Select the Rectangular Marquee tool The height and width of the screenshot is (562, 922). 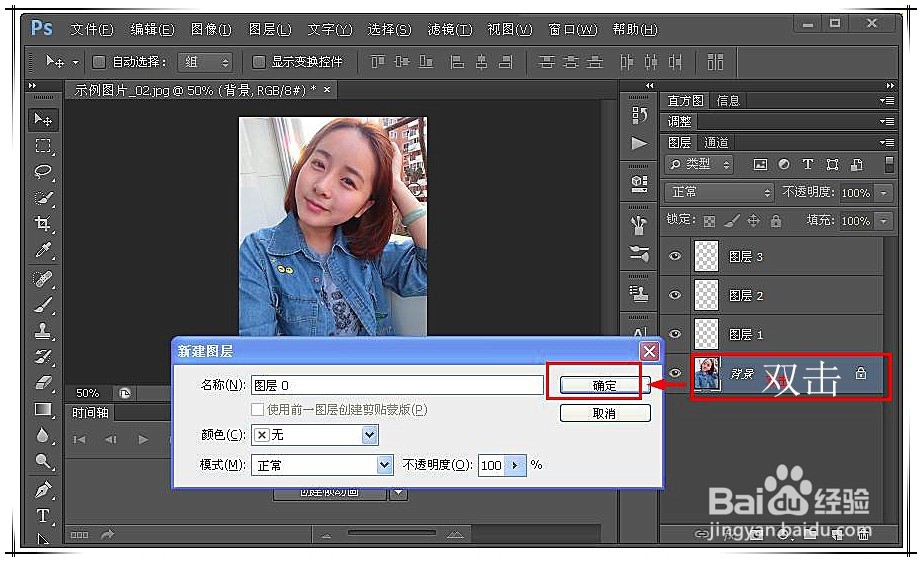tap(43, 145)
